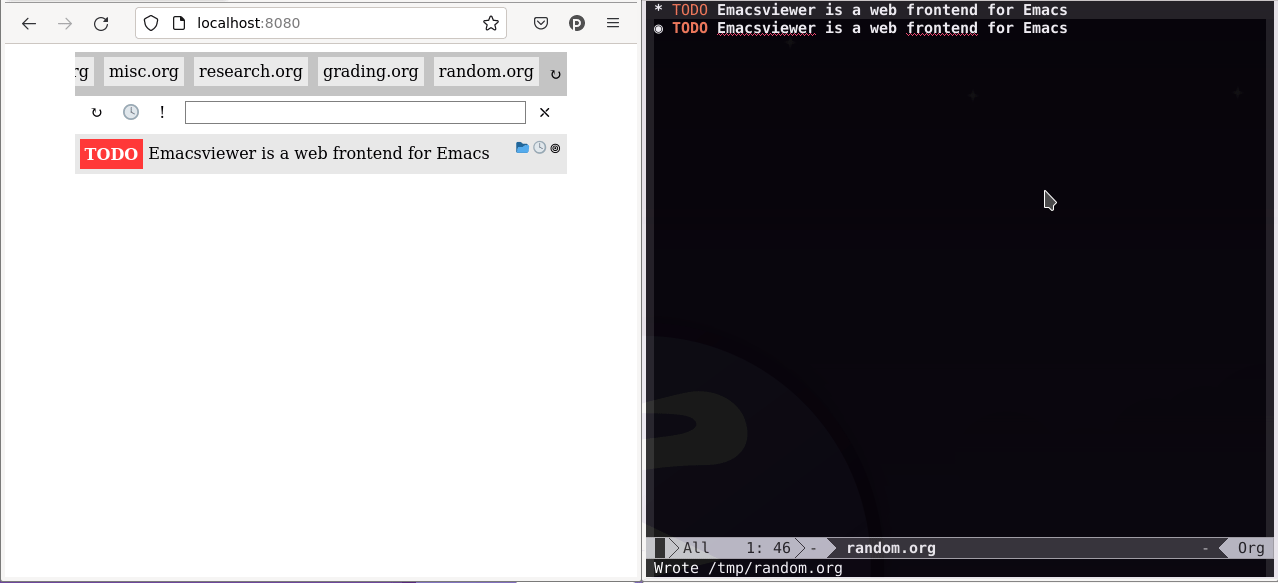This screenshot has width=1278, height=583.
Task: Click the browser forward arrow
Action: click(65, 23)
